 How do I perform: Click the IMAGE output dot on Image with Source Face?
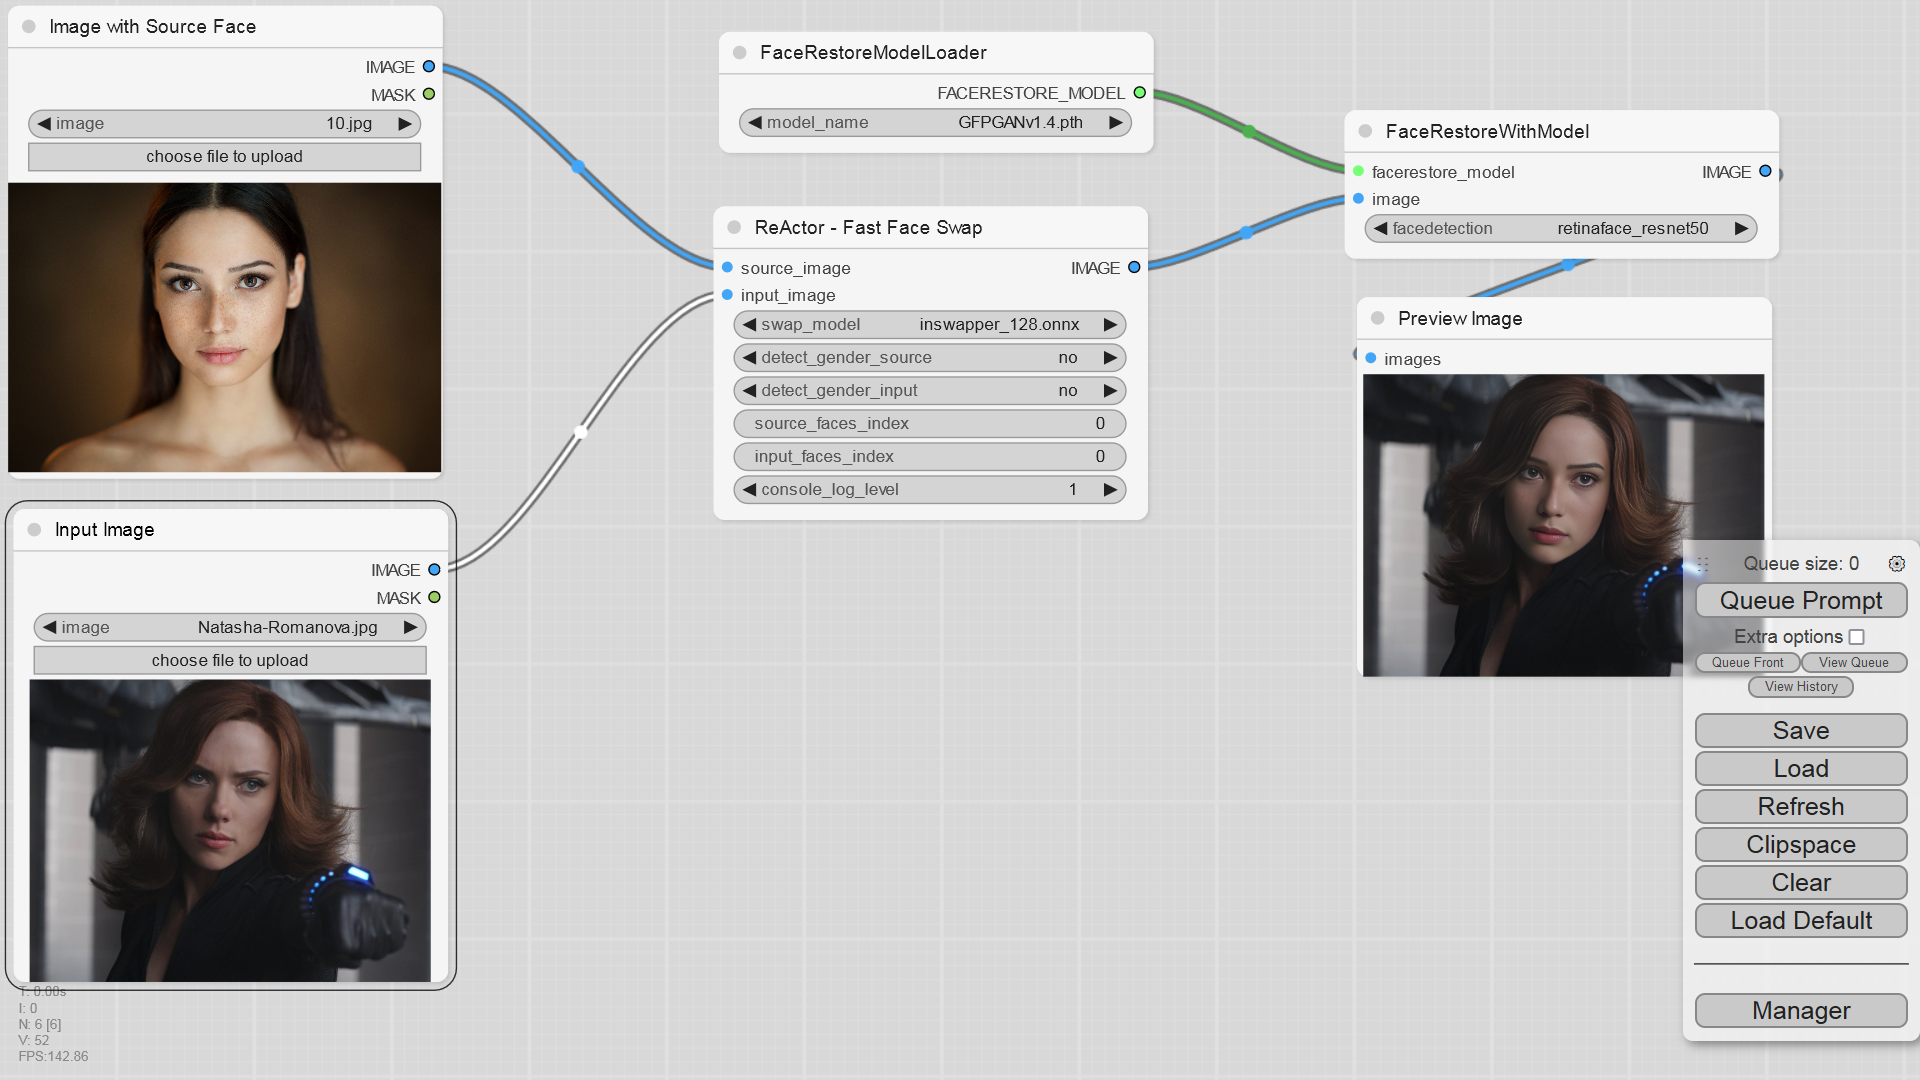click(x=428, y=66)
